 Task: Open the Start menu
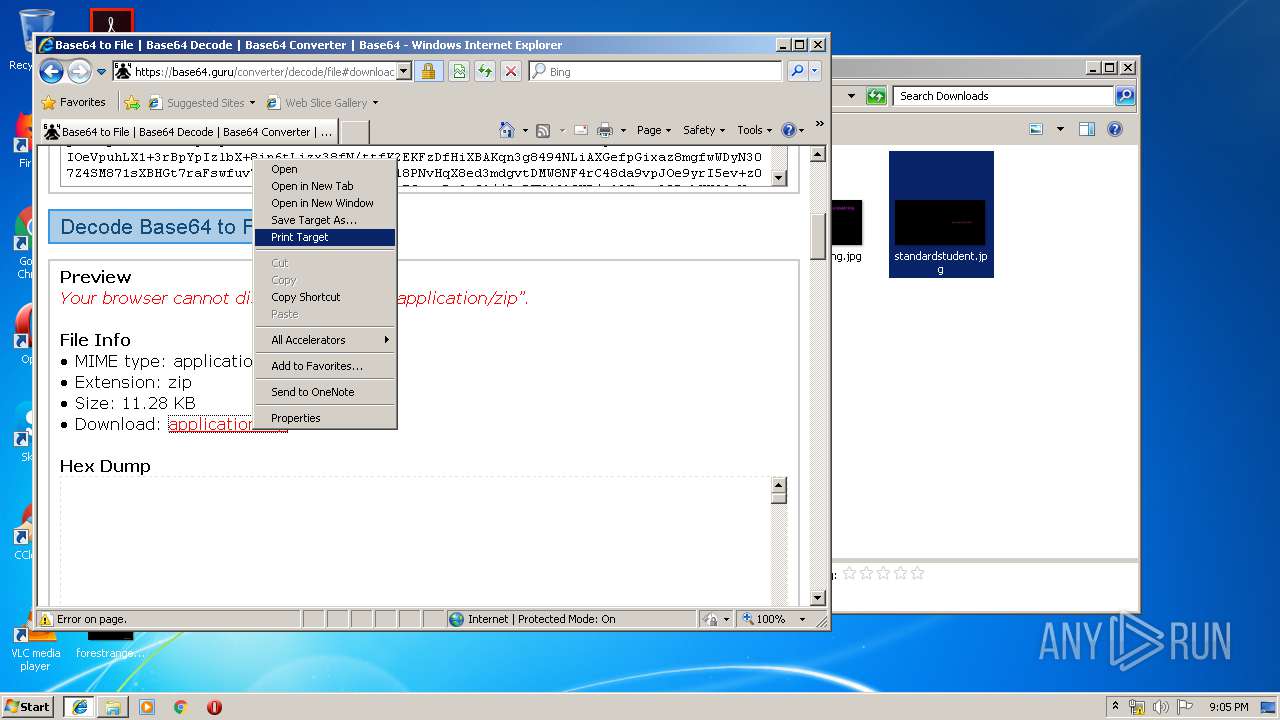tap(28, 706)
